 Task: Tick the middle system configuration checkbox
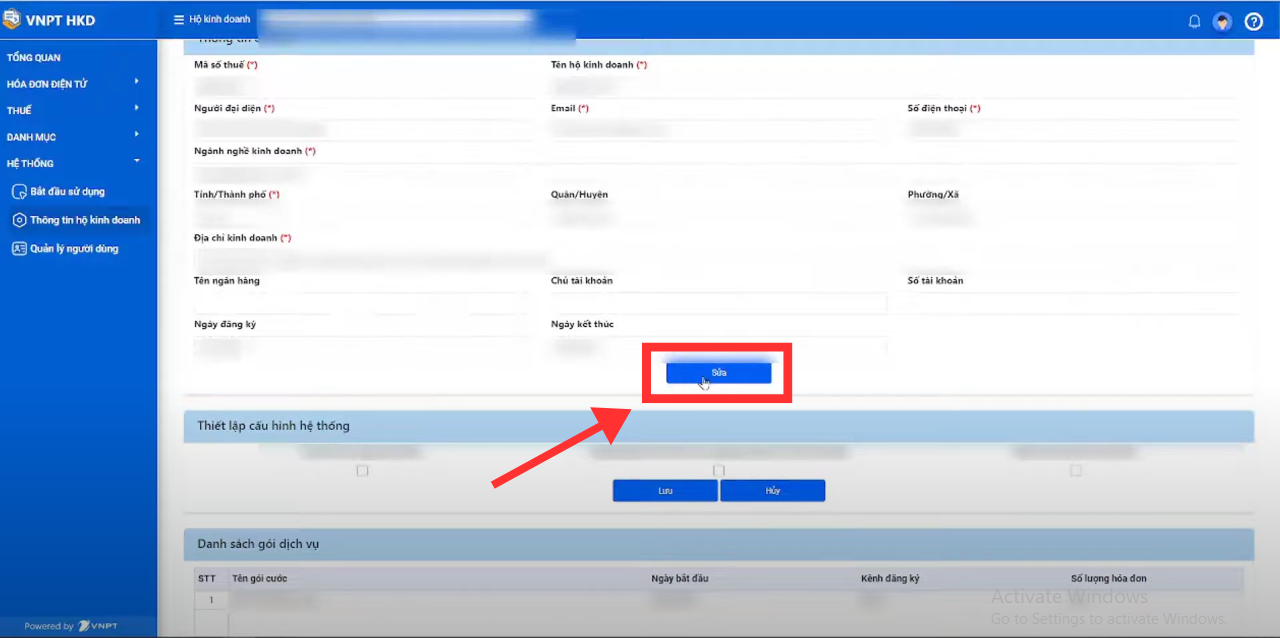[718, 470]
